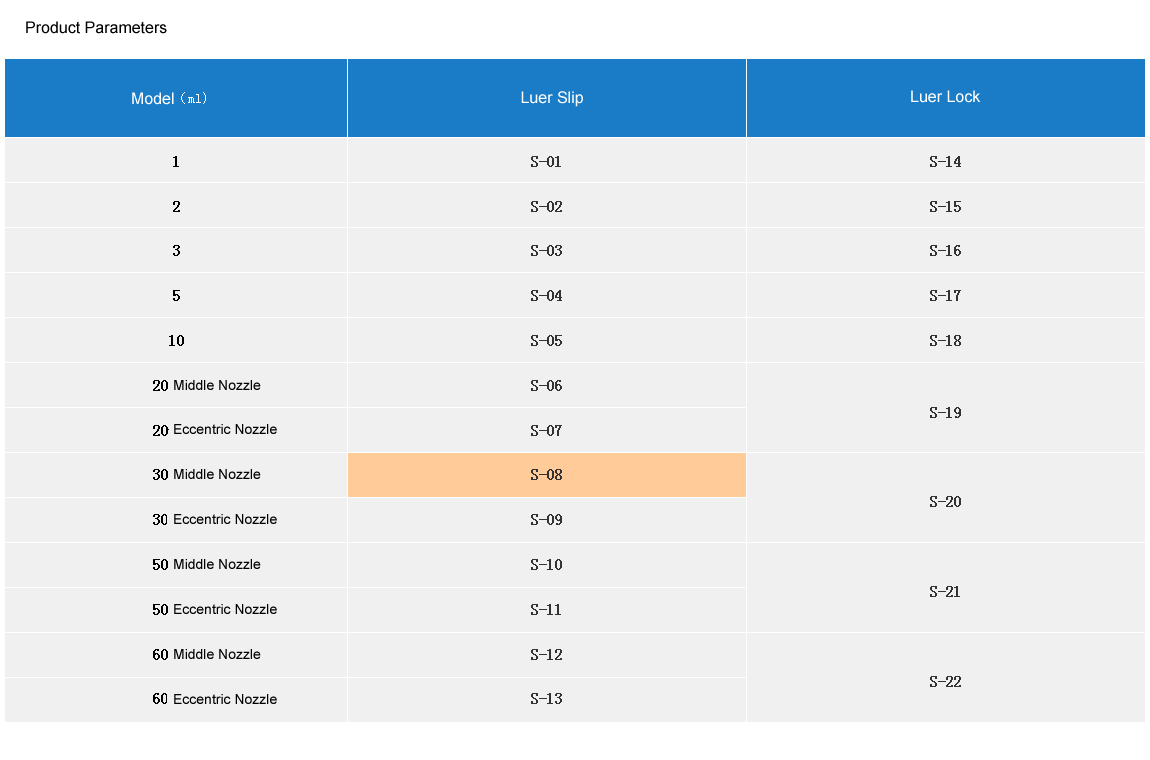
Task: Select the merged S-19 Luer Lock cell
Action: tap(945, 412)
